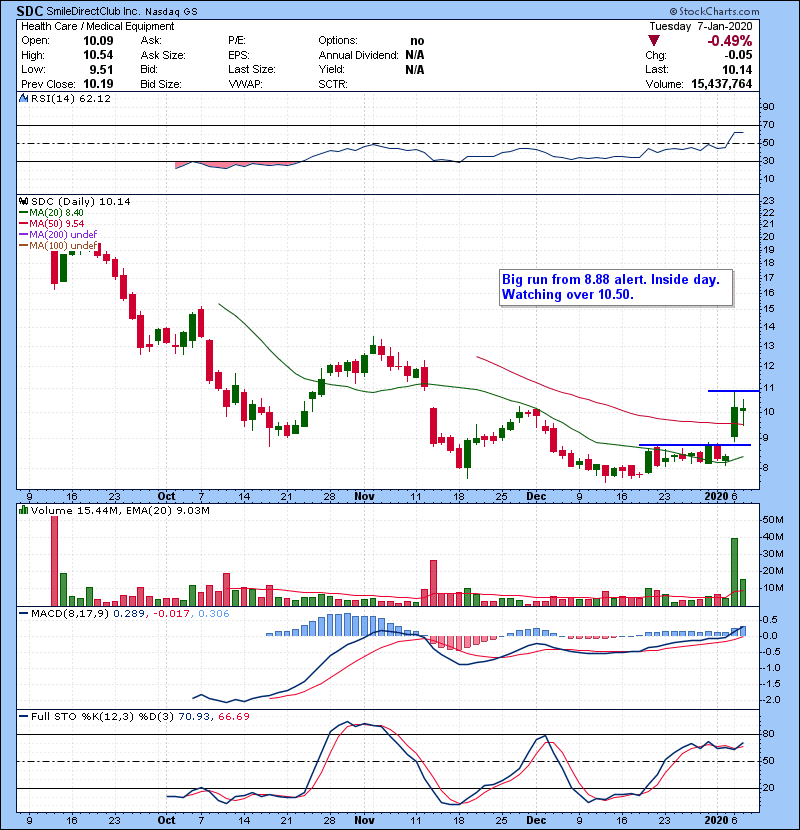Click the P/E label
Screen dimensions: 800x830
click(237, 41)
